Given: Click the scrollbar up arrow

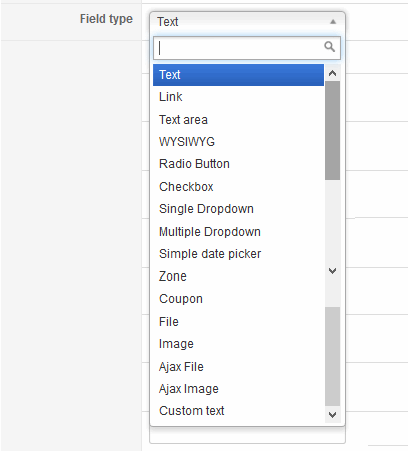Looking at the screenshot, I should (x=332, y=73).
